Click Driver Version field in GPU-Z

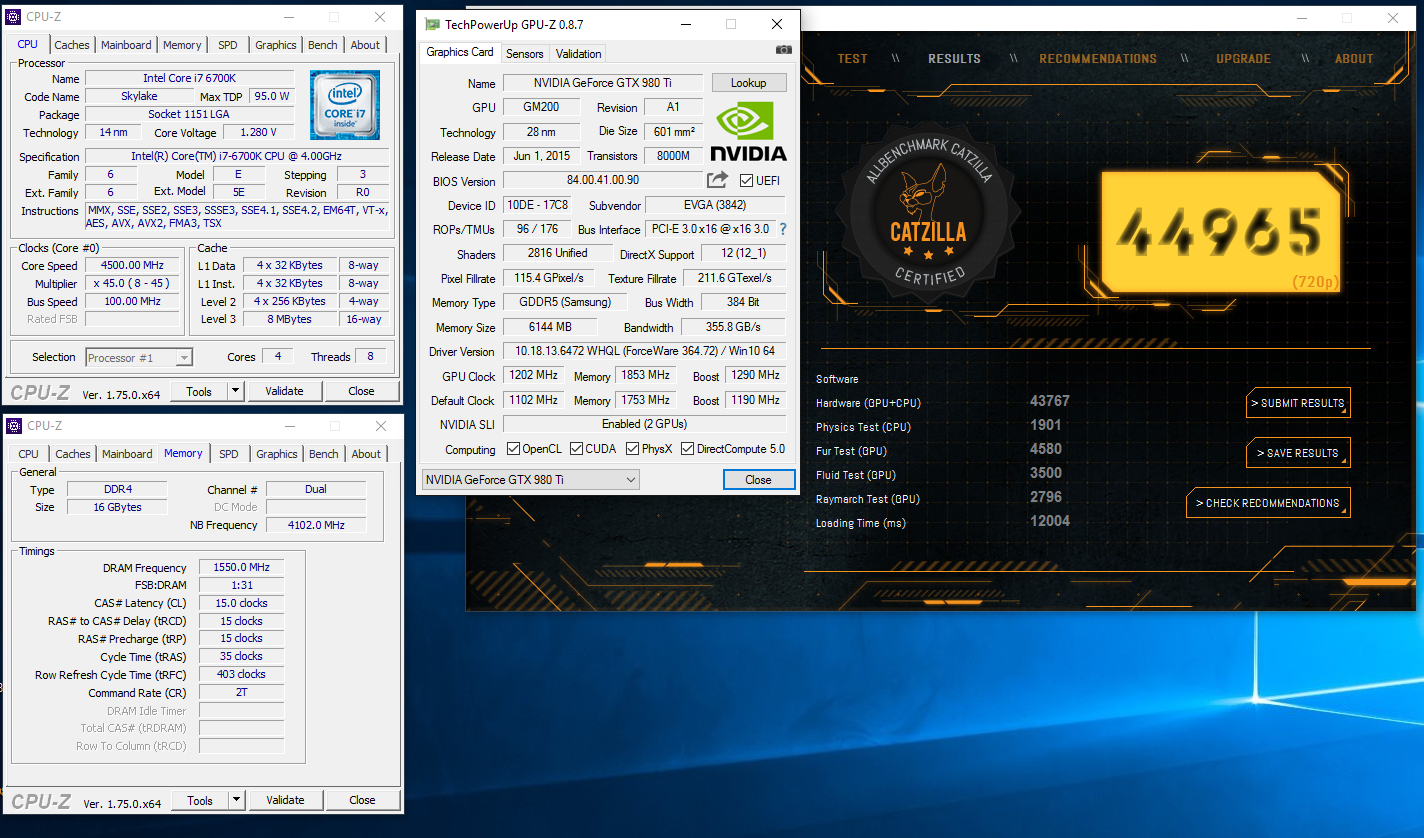tap(644, 352)
